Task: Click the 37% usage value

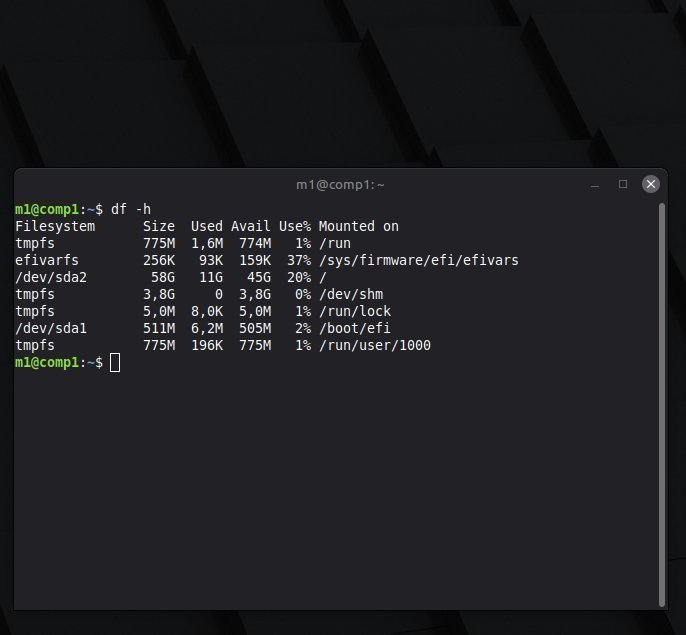Action: 299,260
